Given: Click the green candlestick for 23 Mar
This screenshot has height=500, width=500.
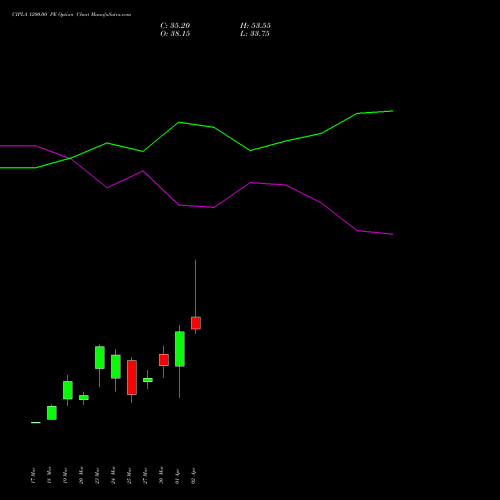Looking at the screenshot, I should (100, 357).
